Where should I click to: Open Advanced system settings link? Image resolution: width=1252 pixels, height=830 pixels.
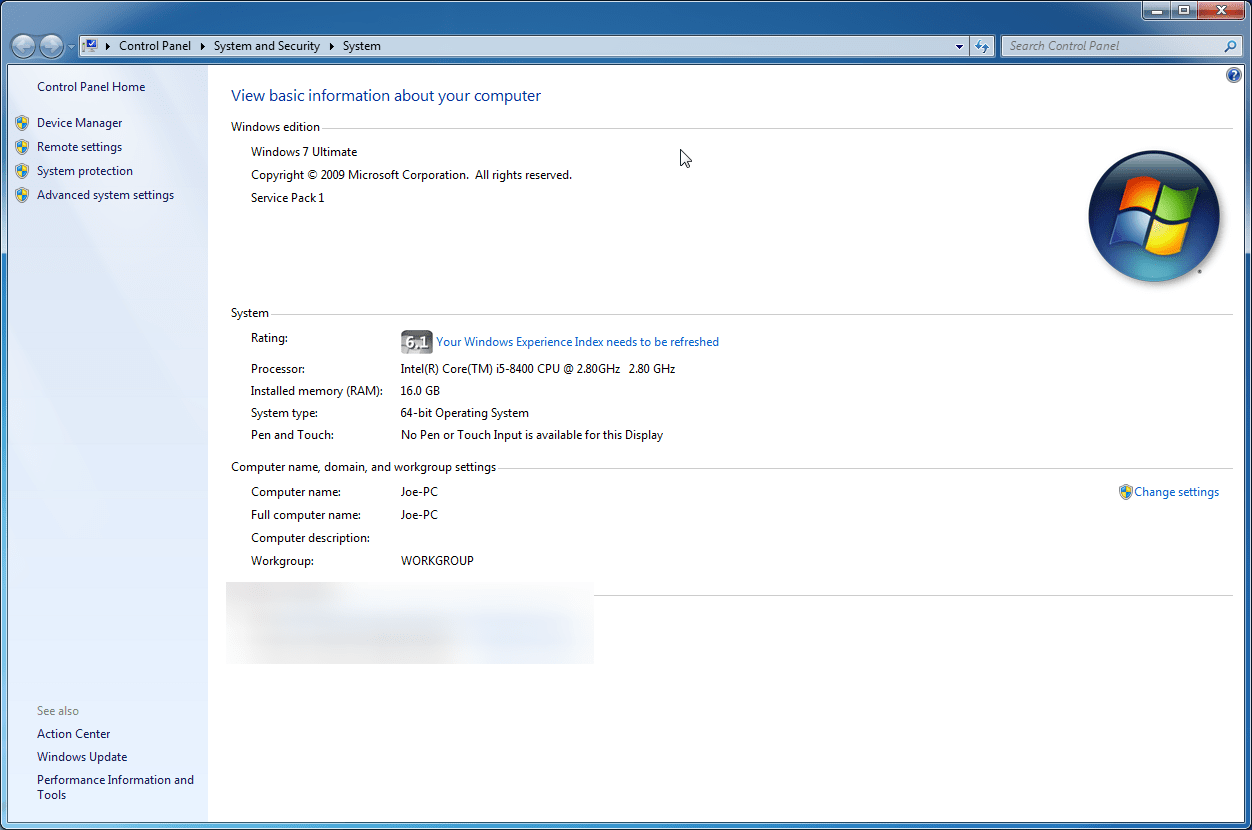pos(106,195)
